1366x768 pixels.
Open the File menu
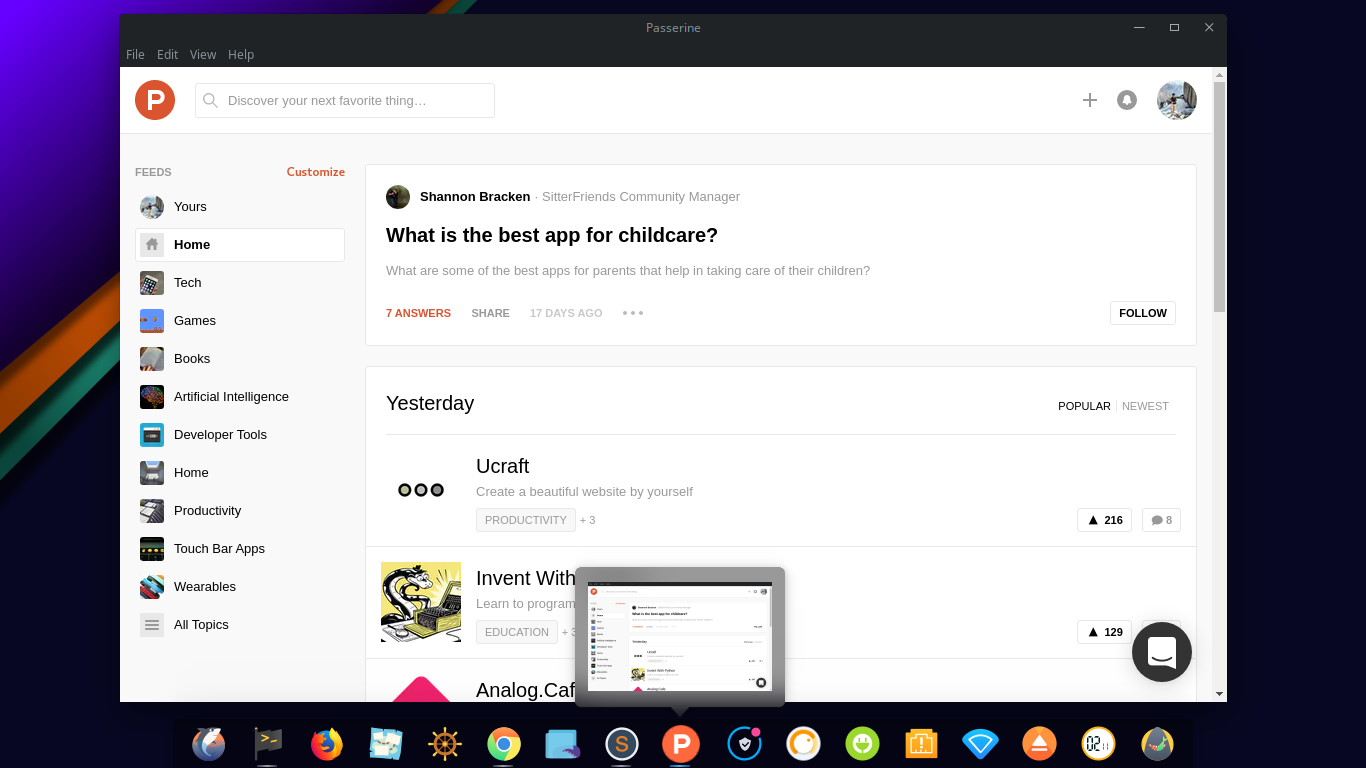135,55
